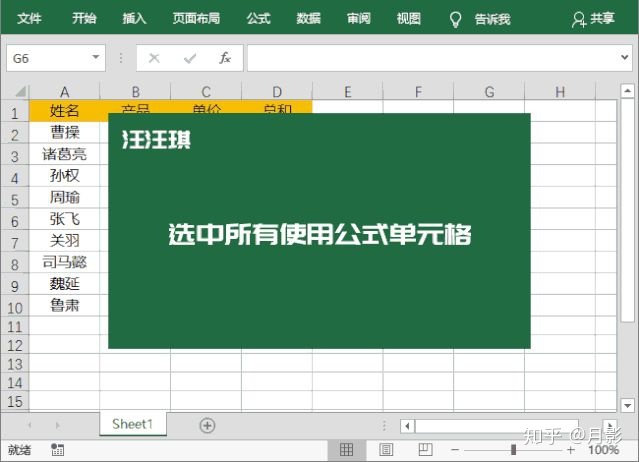
Task: Select row 11 header
Action: click(15, 327)
